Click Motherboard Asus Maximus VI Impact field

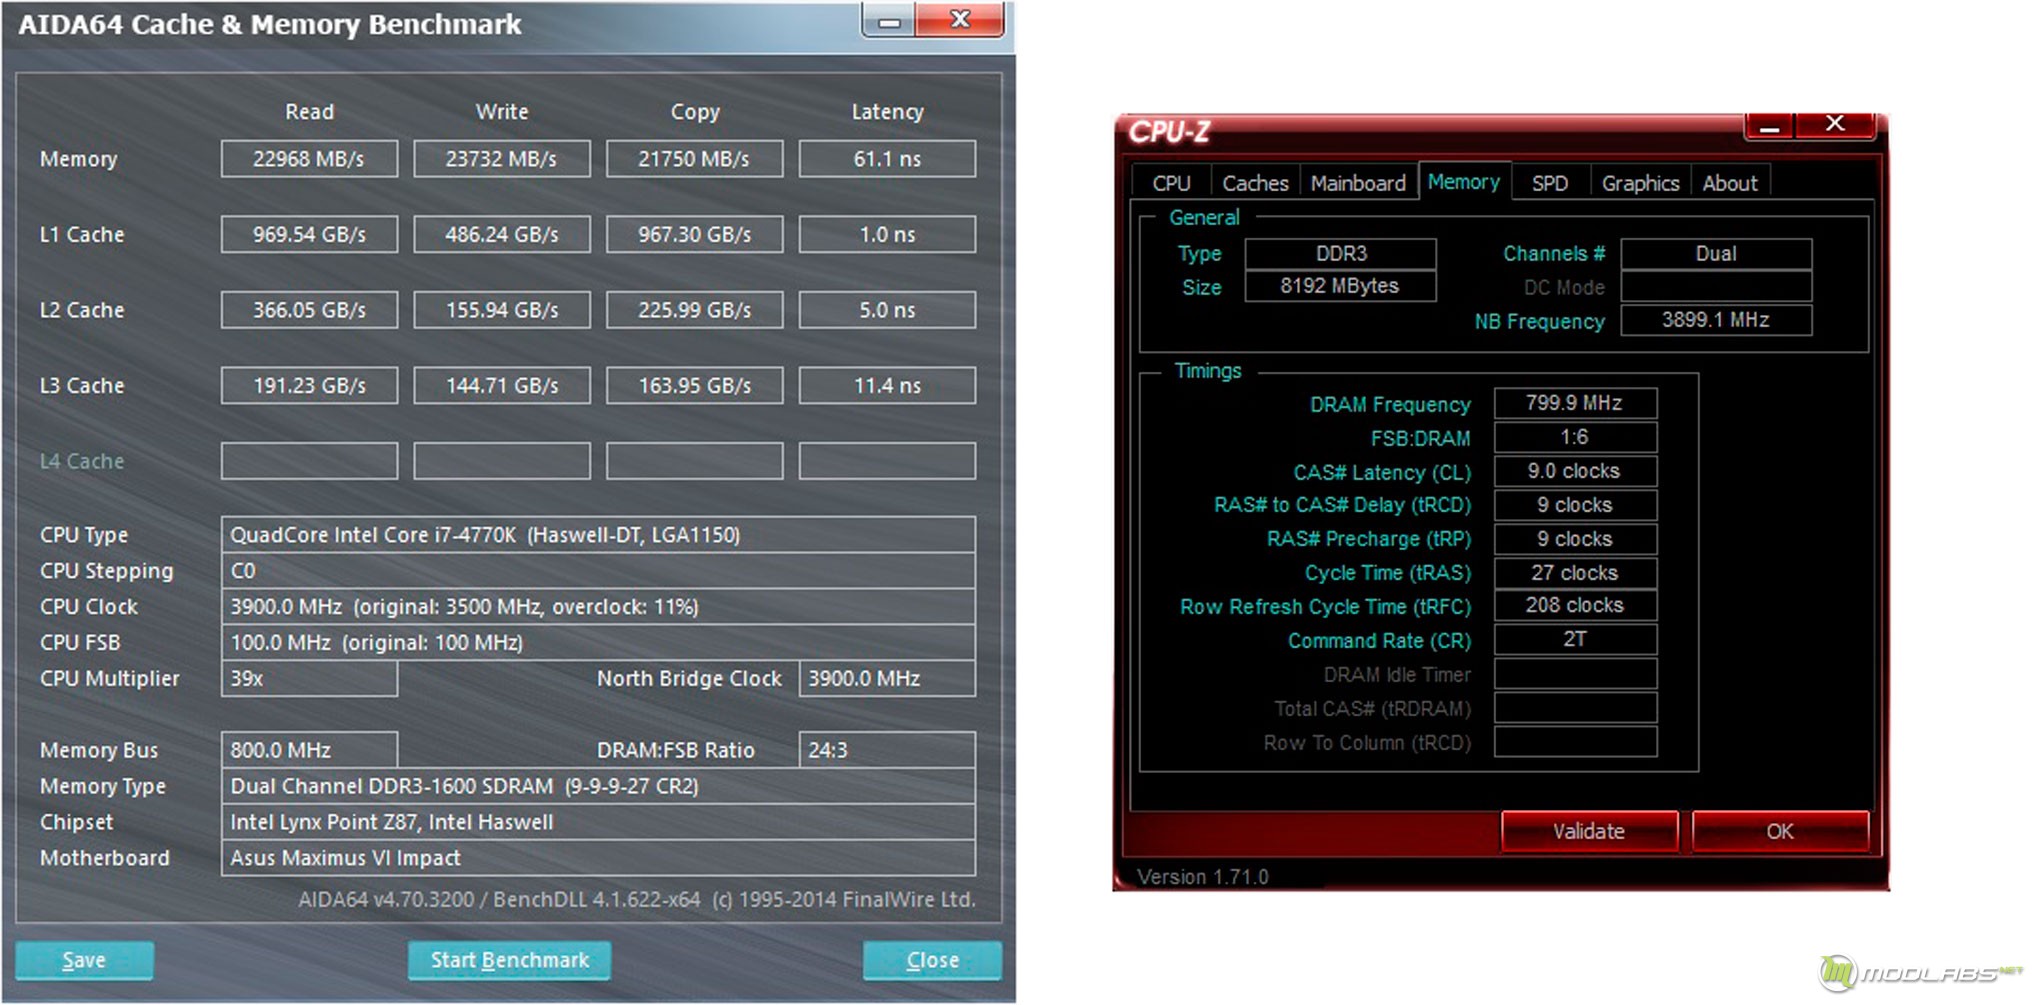coord(598,858)
